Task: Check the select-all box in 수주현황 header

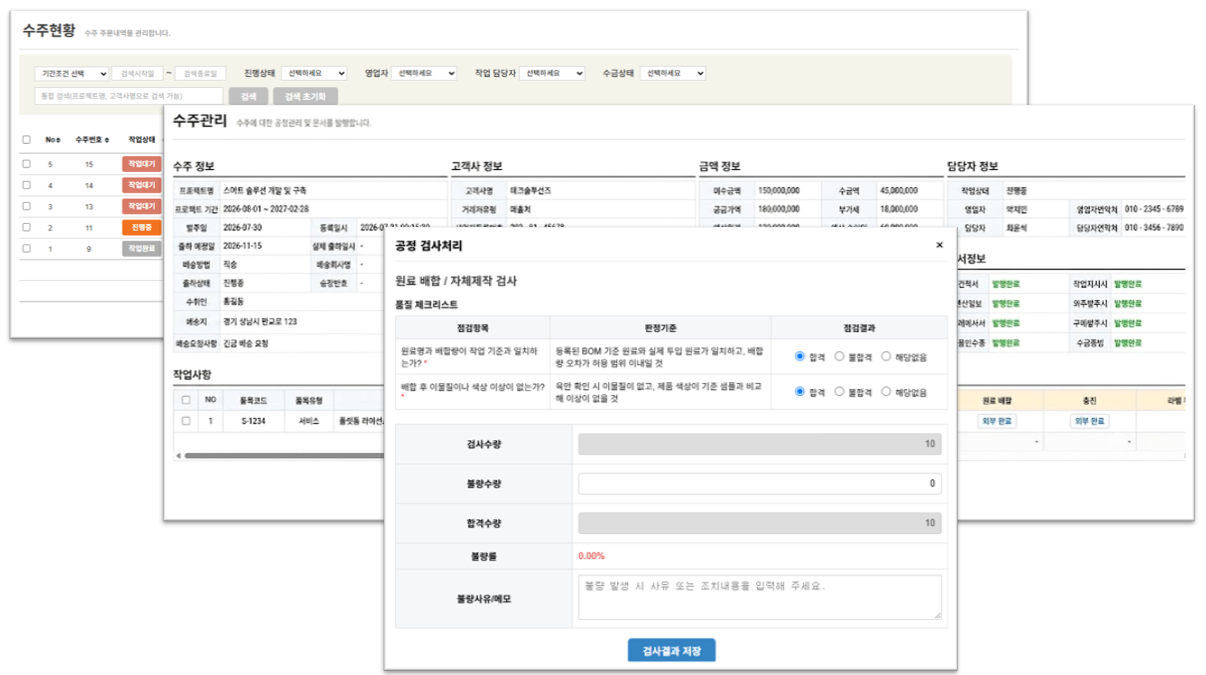Action: (x=26, y=139)
